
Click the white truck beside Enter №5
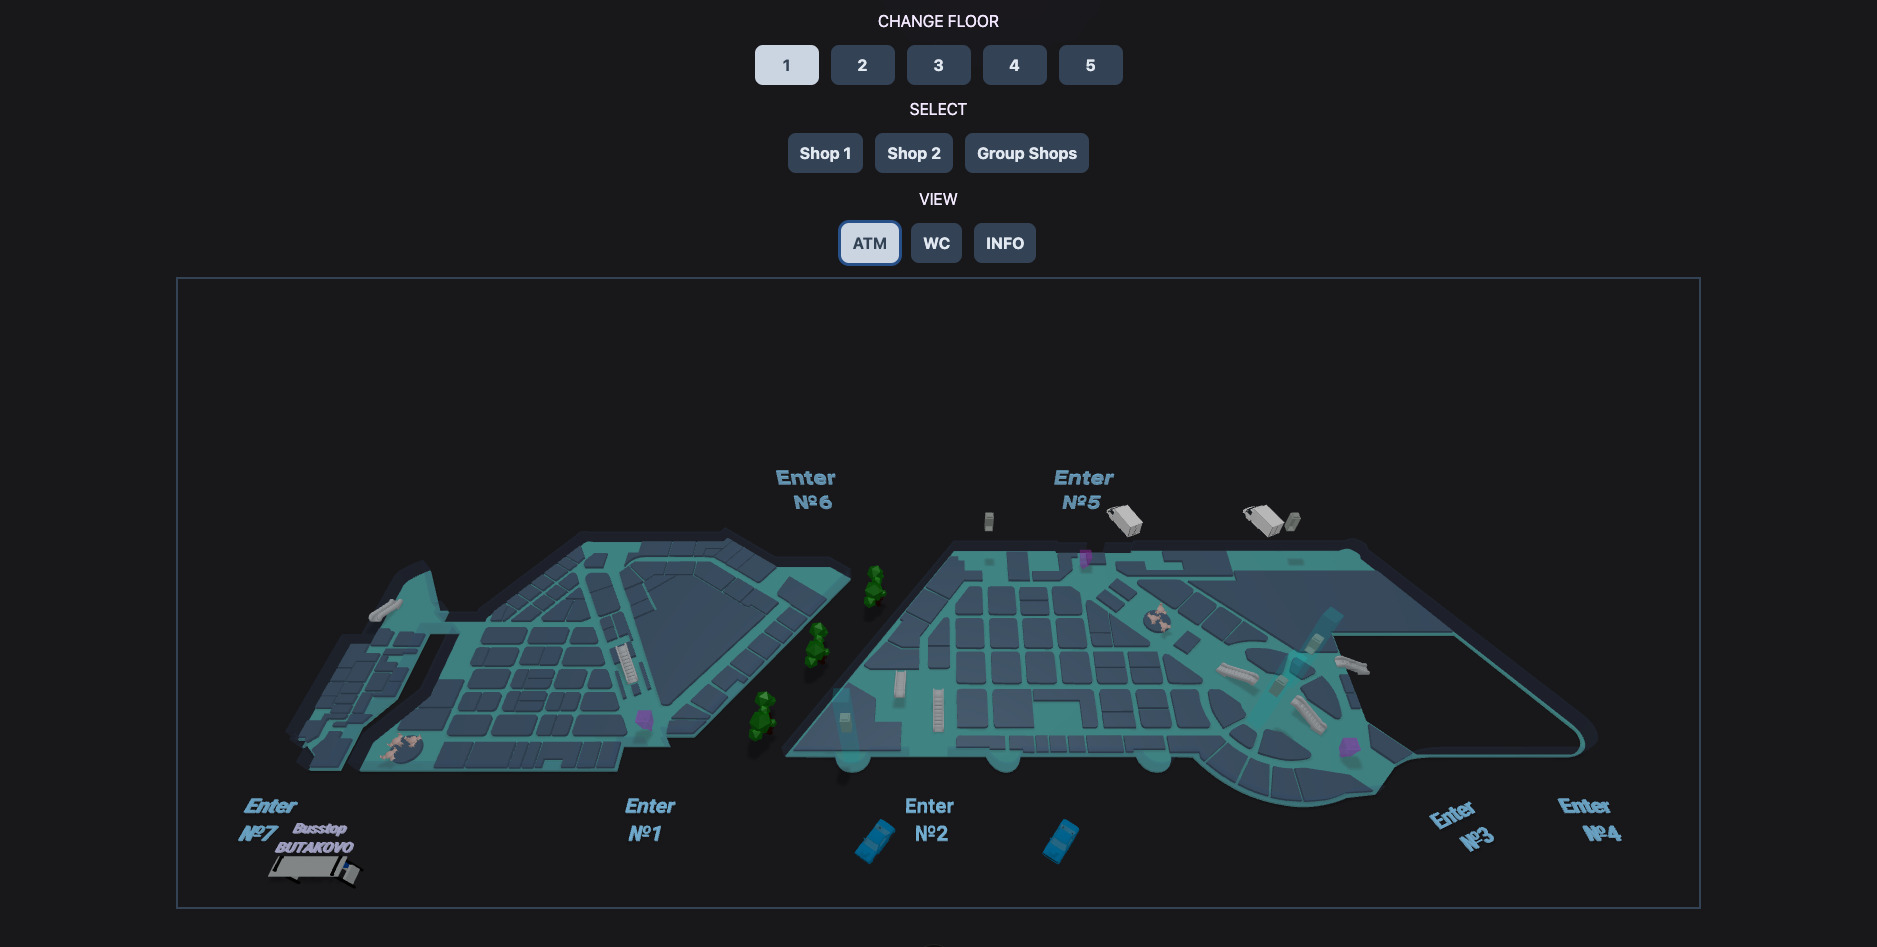tap(1125, 520)
